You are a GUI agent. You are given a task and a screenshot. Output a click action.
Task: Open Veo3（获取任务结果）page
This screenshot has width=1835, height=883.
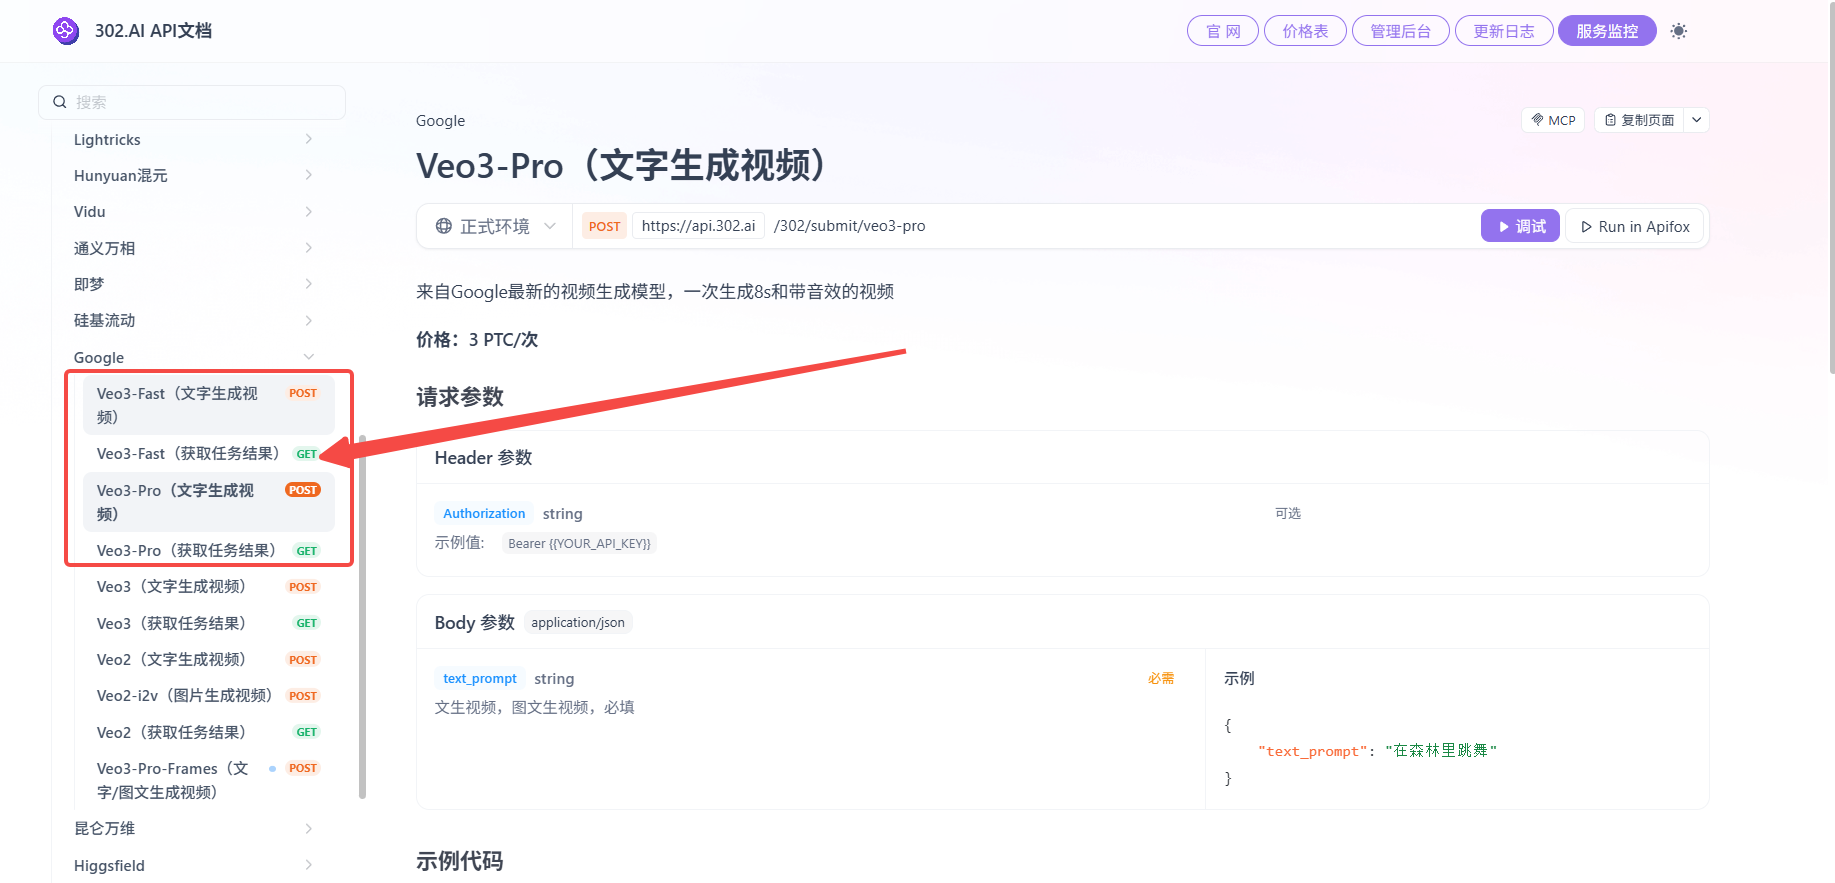pyautogui.click(x=208, y=623)
